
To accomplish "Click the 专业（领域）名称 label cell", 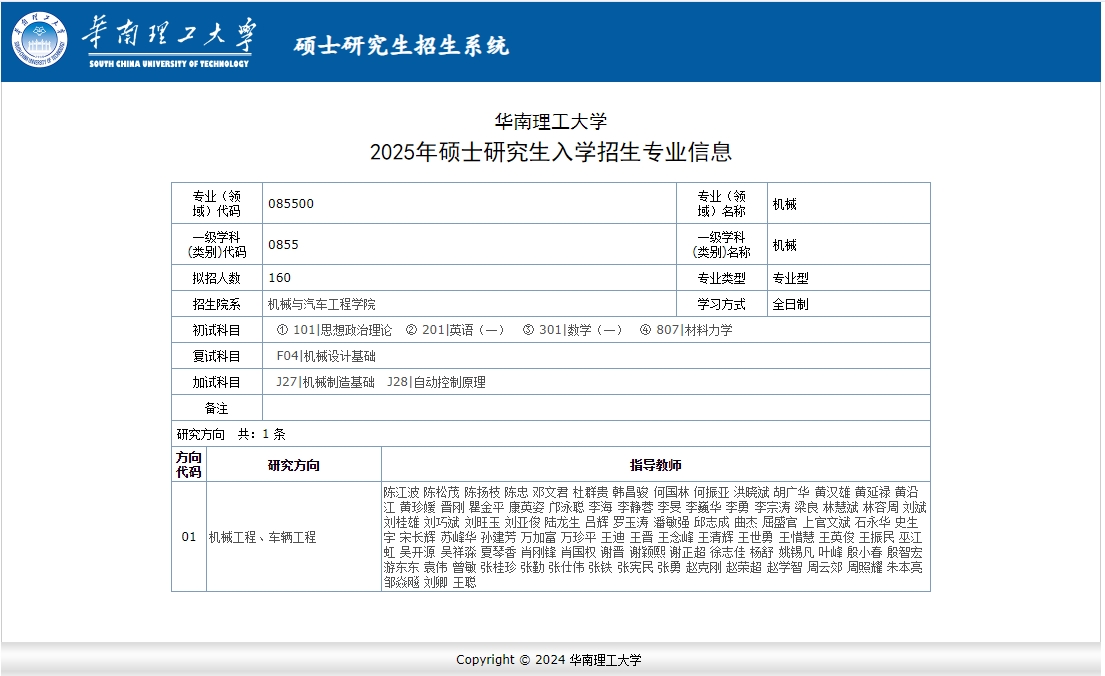I will click(722, 204).
